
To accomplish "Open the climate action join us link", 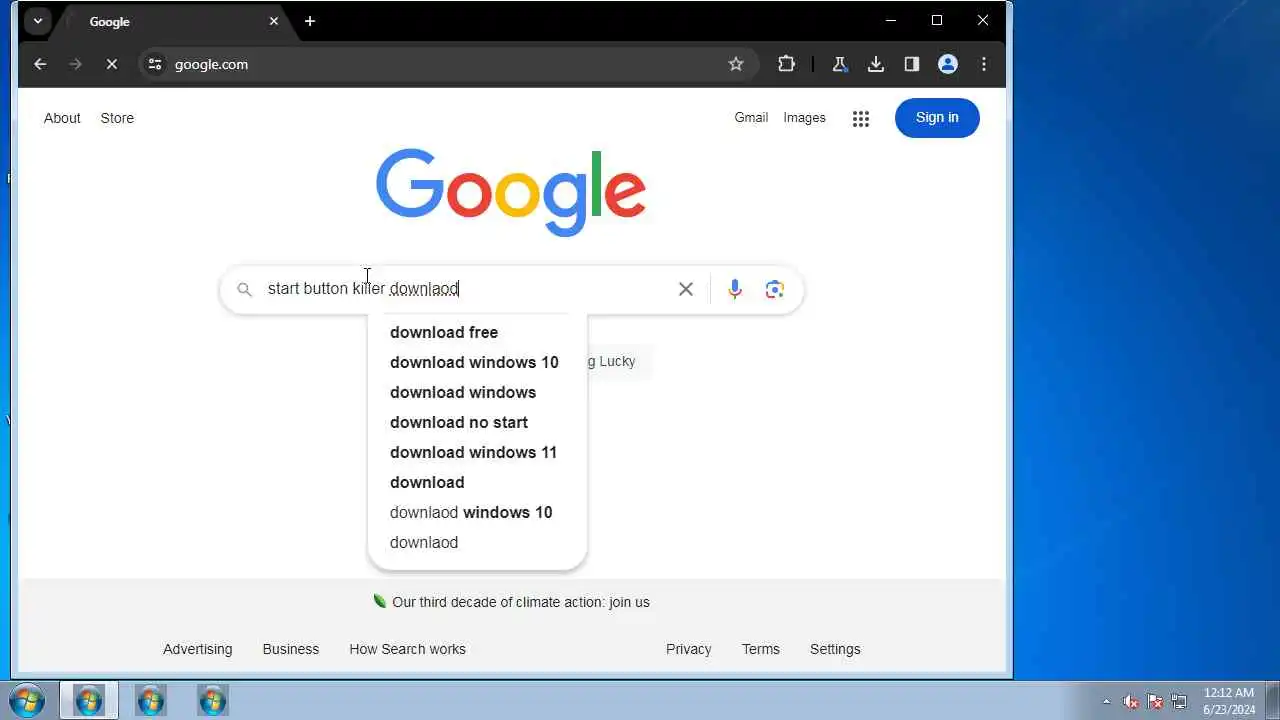I will pyautogui.click(x=521, y=602).
